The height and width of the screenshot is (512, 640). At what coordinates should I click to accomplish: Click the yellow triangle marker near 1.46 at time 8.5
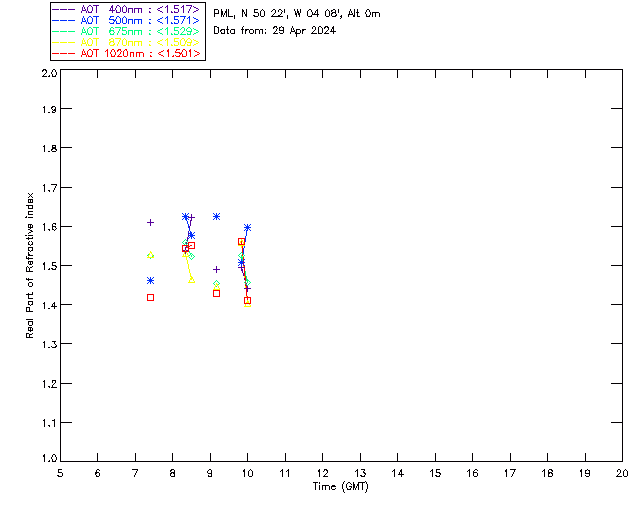pyautogui.click(x=191, y=280)
